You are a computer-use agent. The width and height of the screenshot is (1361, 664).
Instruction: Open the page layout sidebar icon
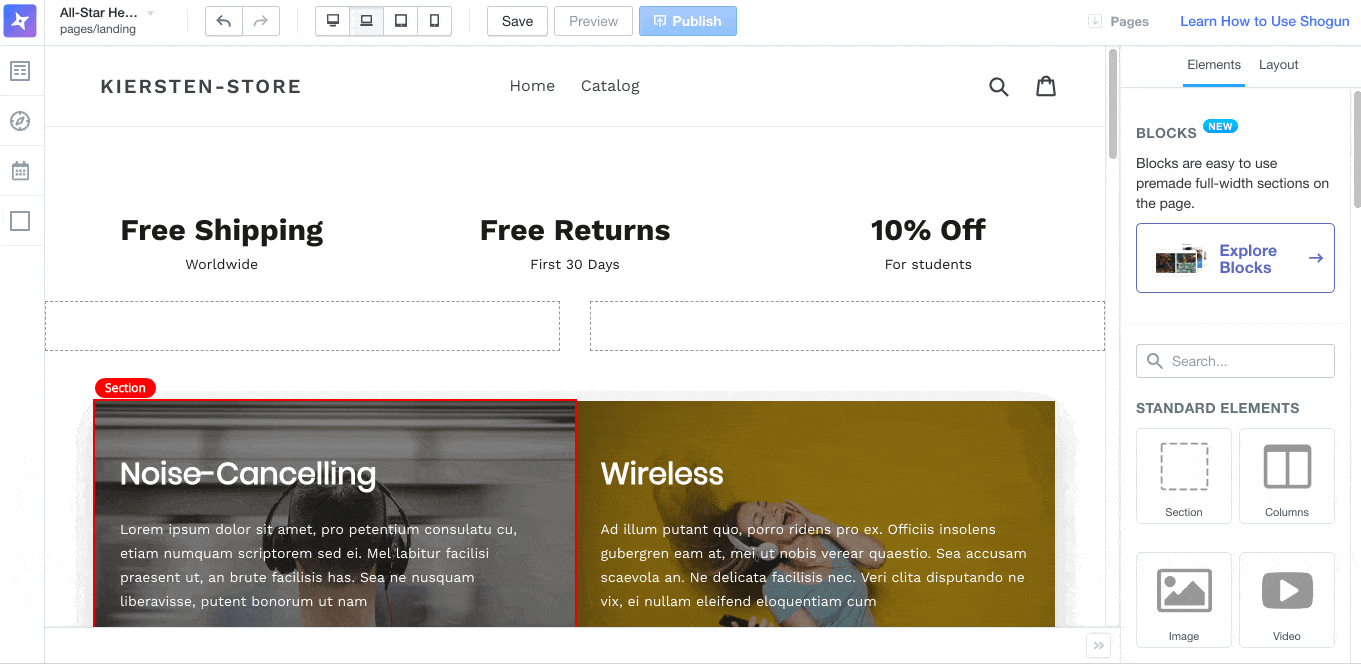point(20,71)
